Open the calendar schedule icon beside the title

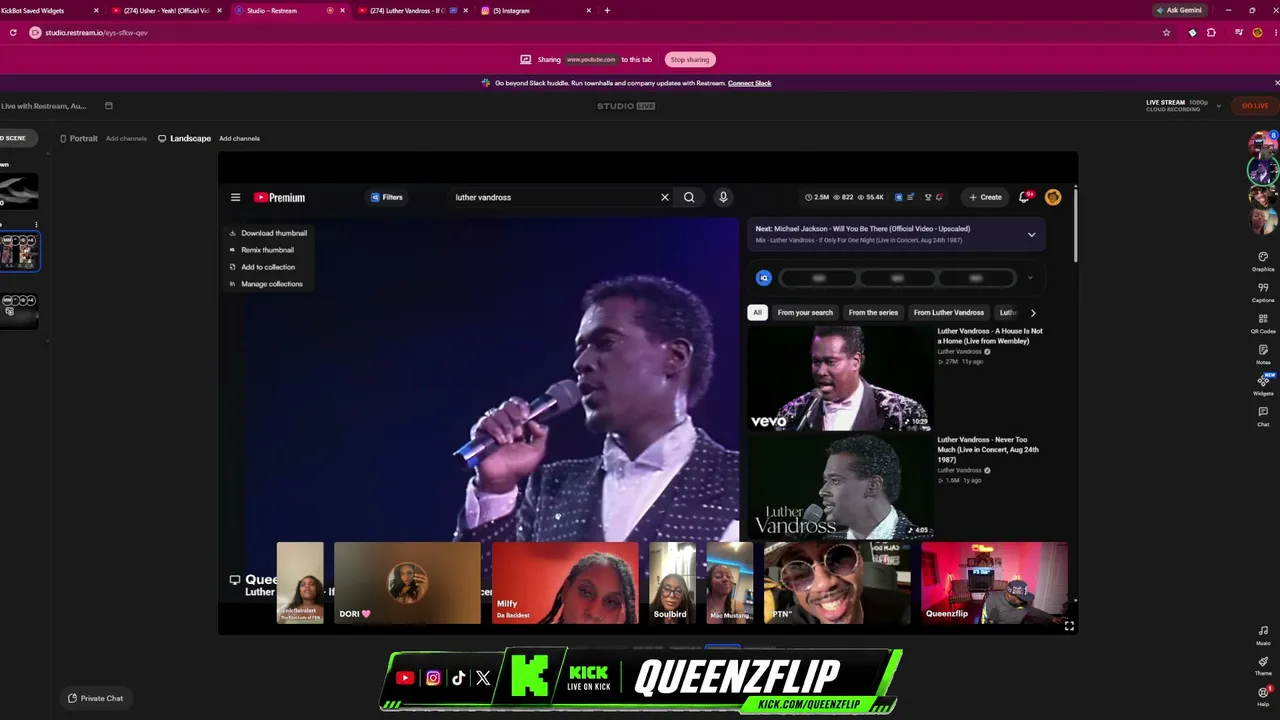coord(109,106)
